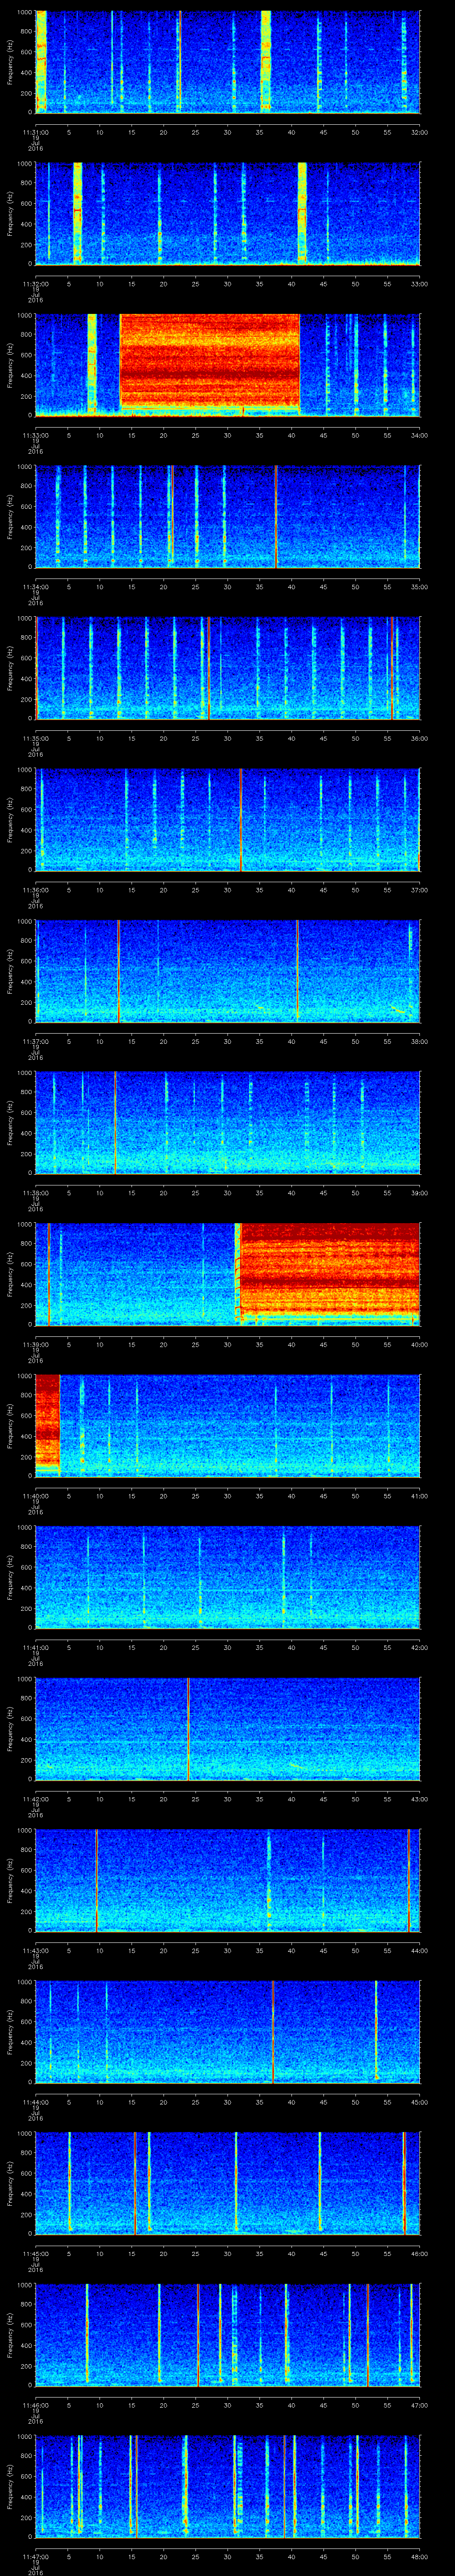Select the spectrogram panel starting at 11:38:00
455x2576 pixels.
tap(228, 1122)
